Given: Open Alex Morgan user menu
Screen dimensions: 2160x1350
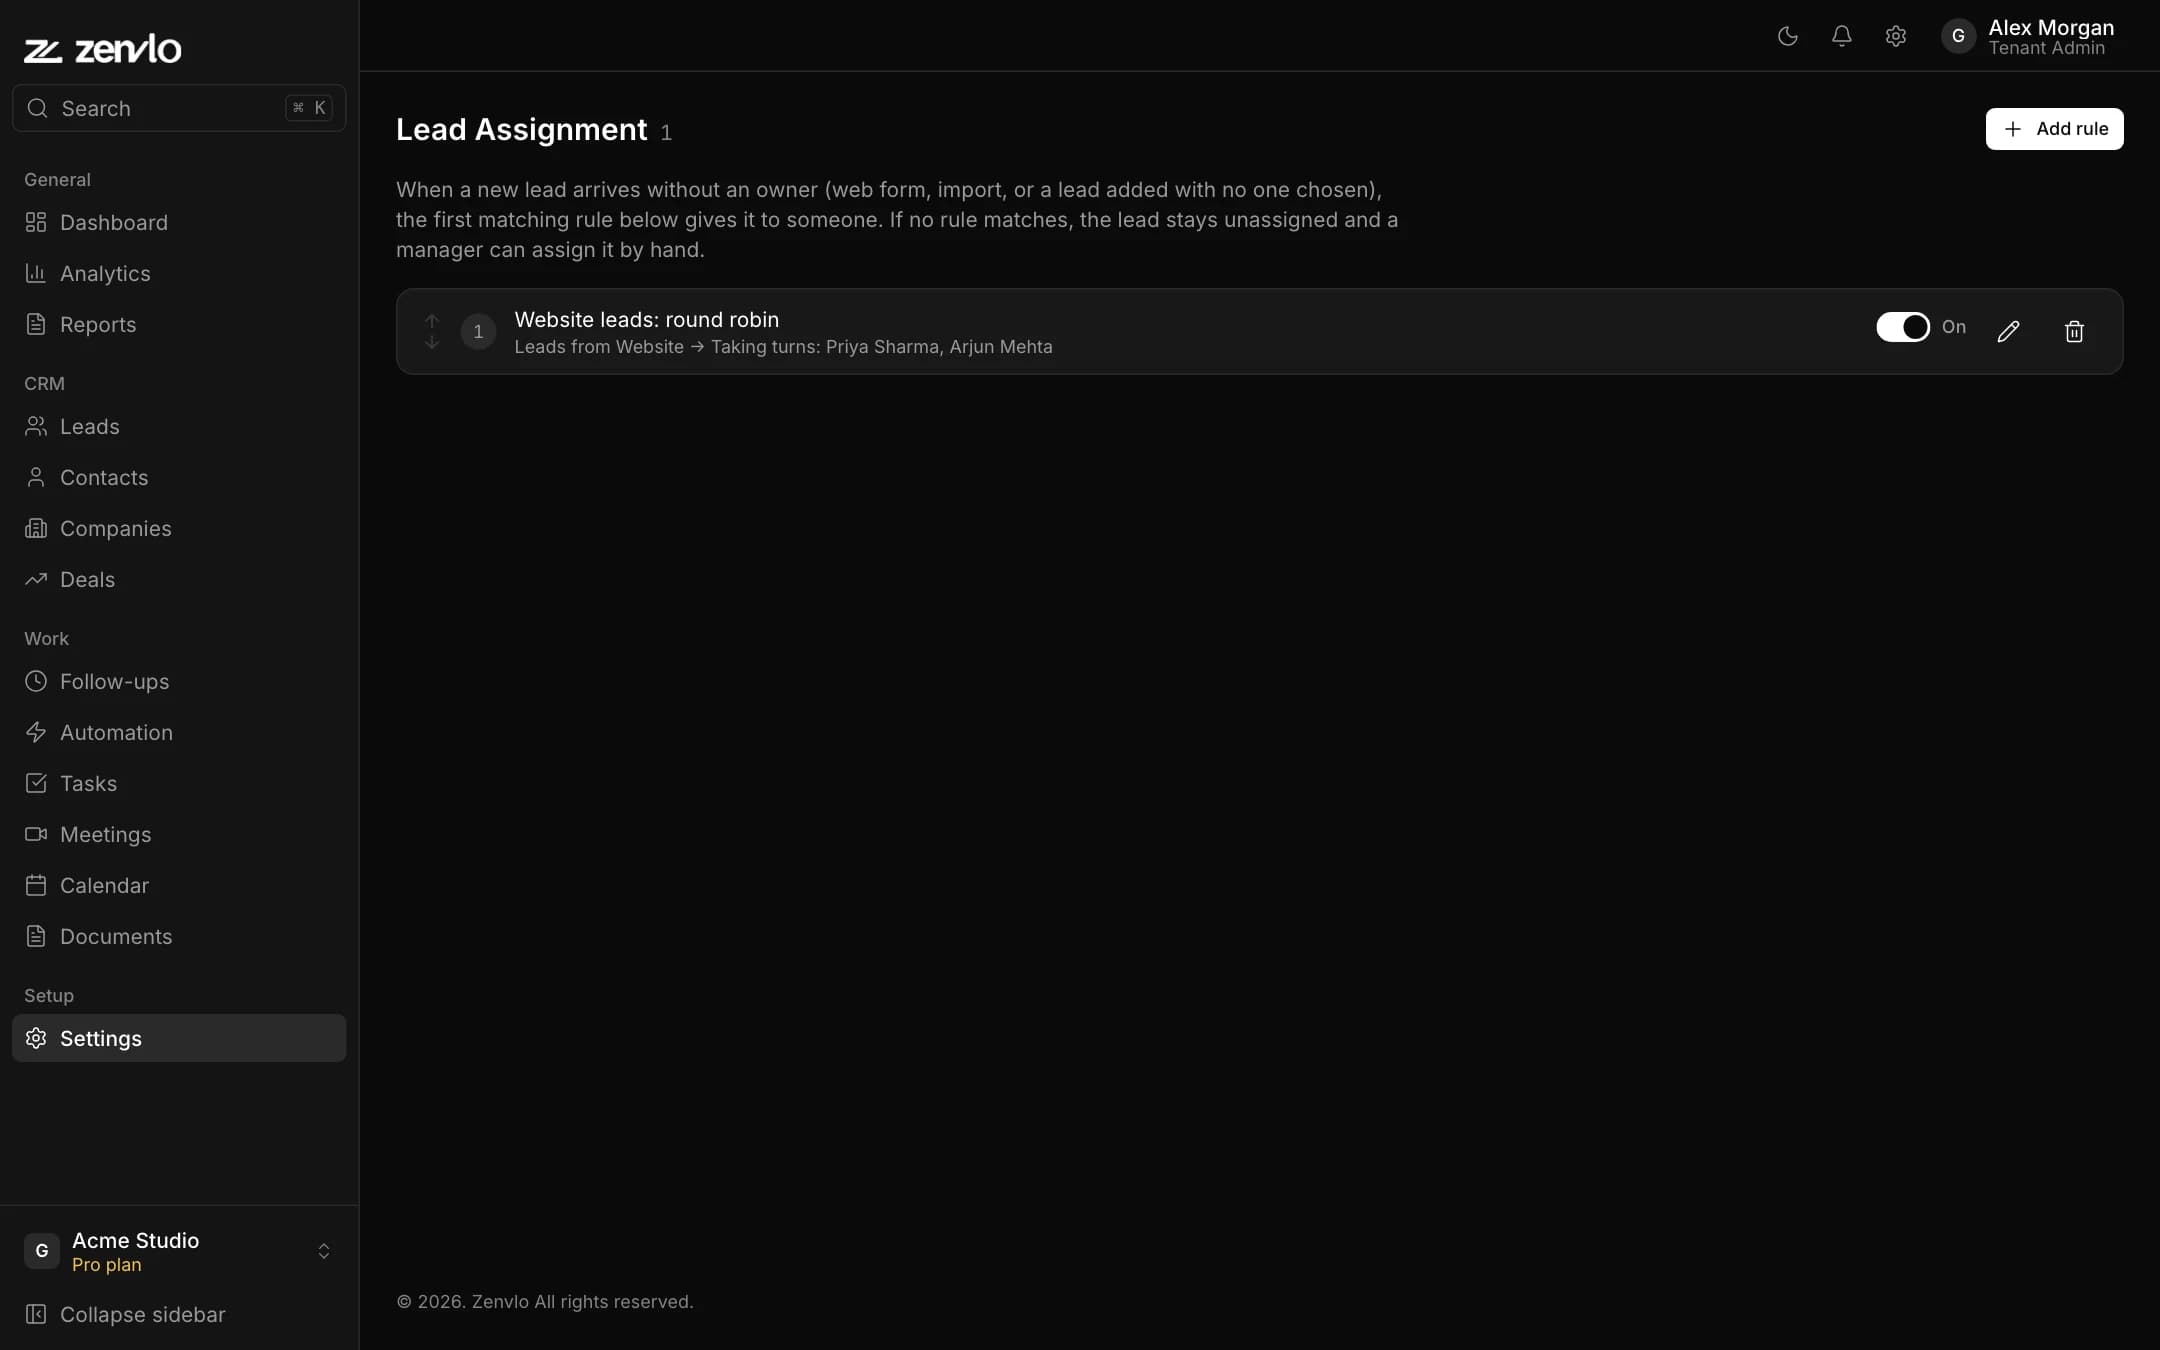Looking at the screenshot, I should point(2028,36).
